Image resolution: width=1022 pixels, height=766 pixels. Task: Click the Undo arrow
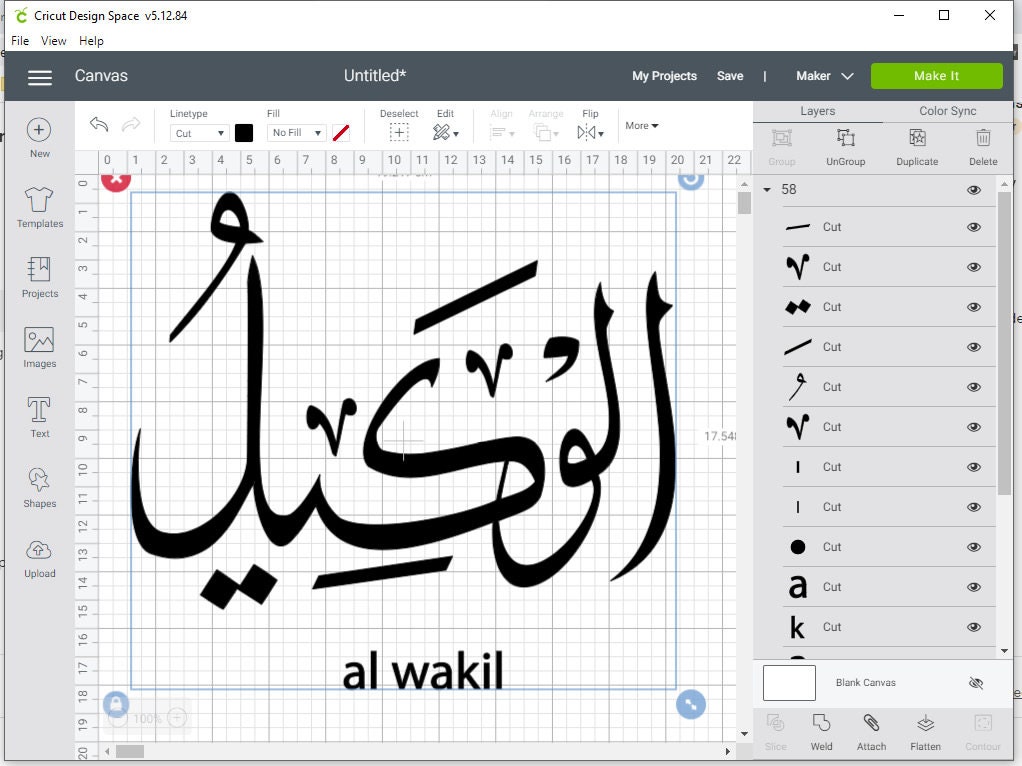(98, 124)
